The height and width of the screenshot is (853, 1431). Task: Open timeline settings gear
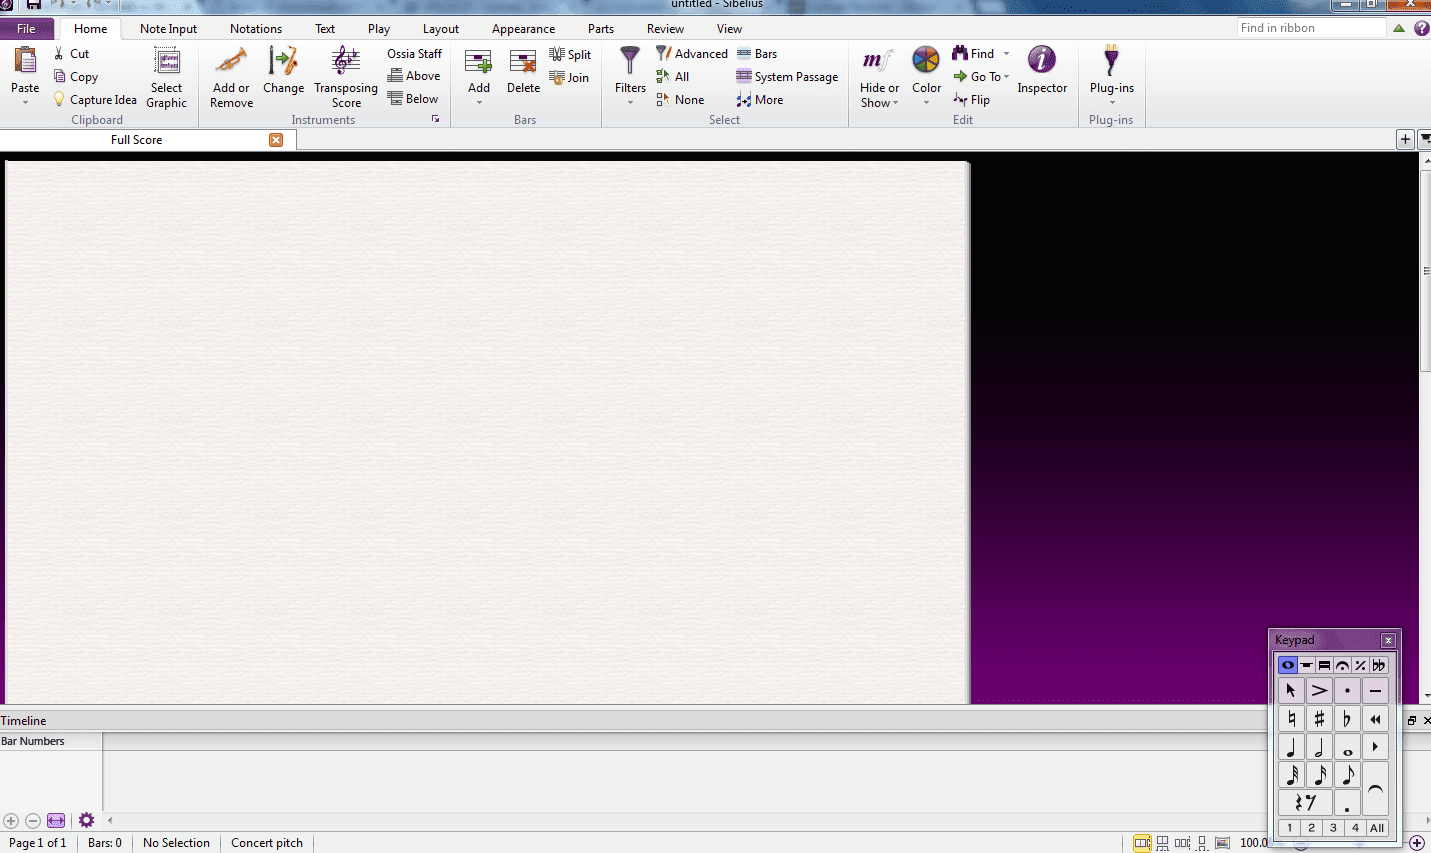[x=86, y=820]
